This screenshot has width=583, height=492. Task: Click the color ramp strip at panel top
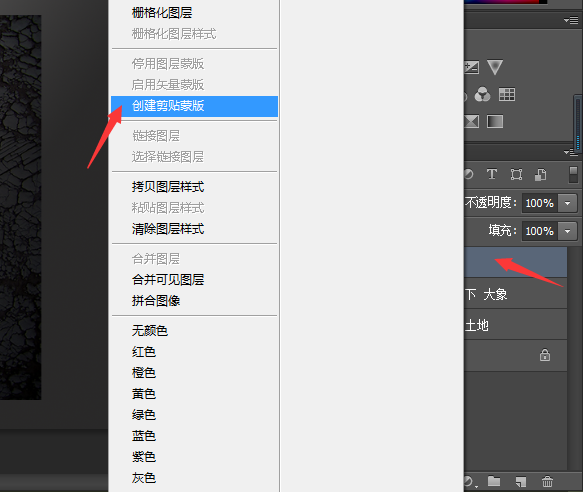[506, 2]
